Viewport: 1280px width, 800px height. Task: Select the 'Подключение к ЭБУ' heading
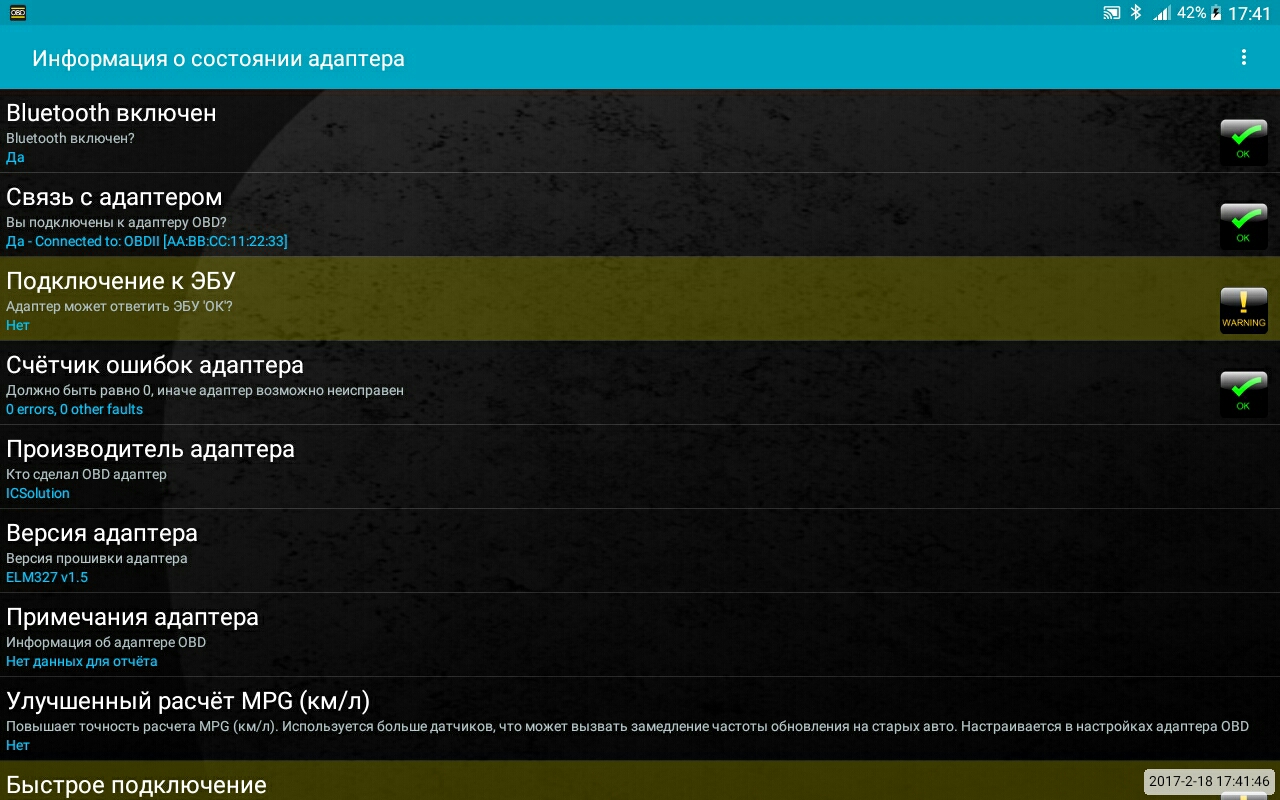tap(121, 281)
